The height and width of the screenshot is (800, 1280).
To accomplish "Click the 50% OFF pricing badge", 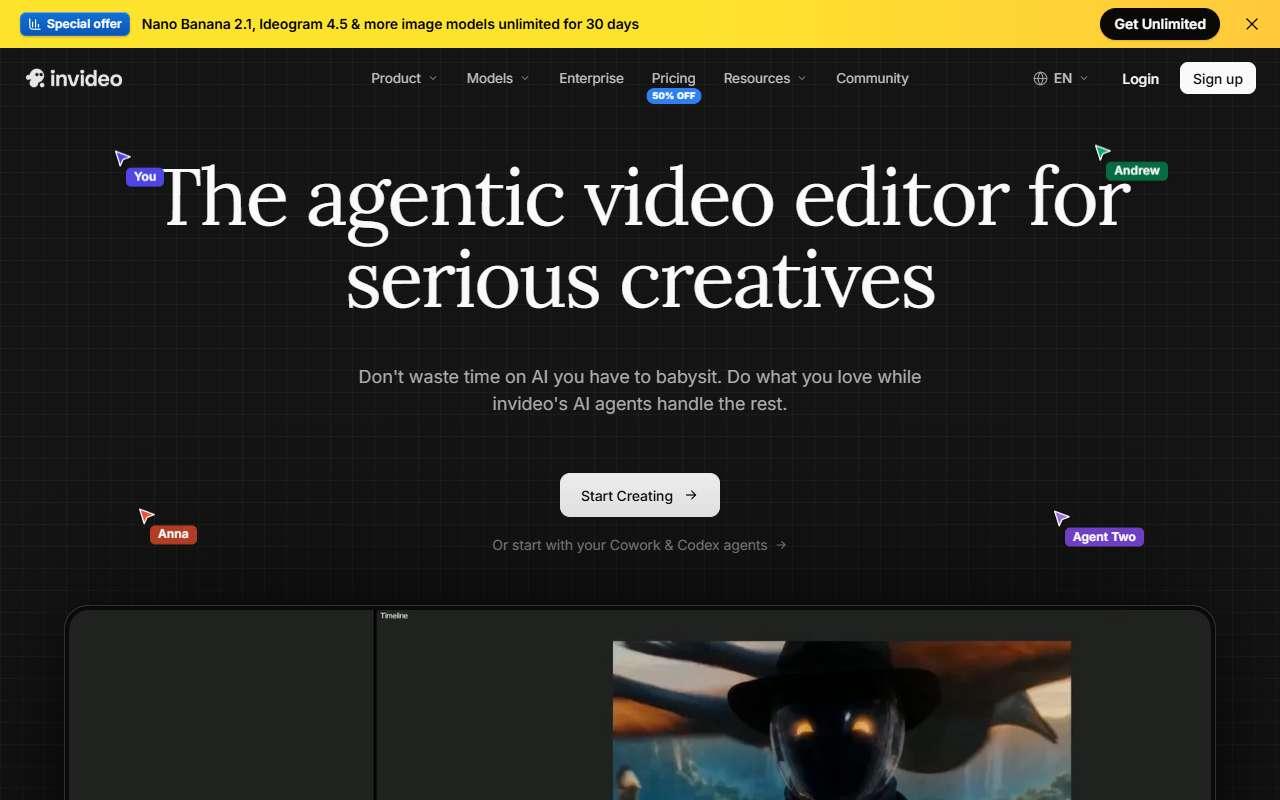I will (x=674, y=96).
